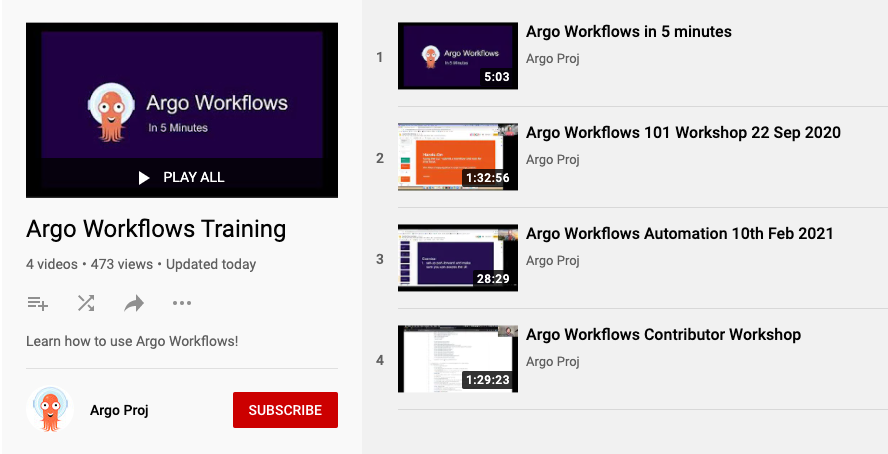Screen dimensions: 888x454
Task: Click index number 3 in the list
Action: tap(379, 259)
